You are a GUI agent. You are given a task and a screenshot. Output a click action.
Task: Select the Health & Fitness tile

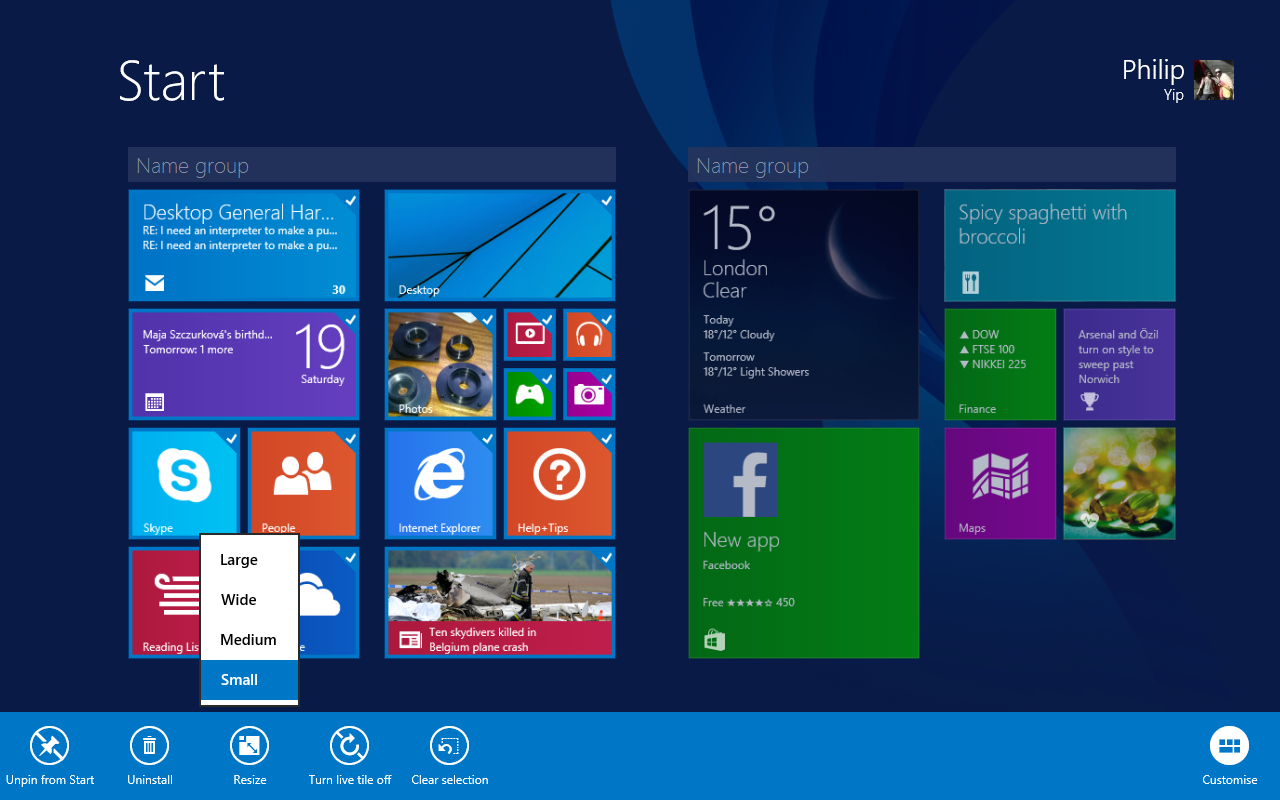click(x=1120, y=483)
